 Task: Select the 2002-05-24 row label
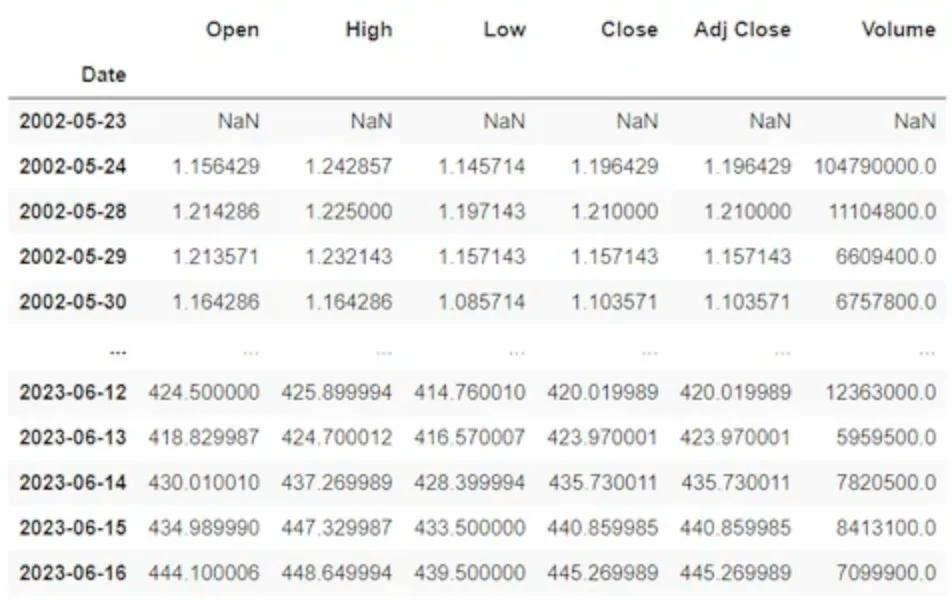(73, 166)
